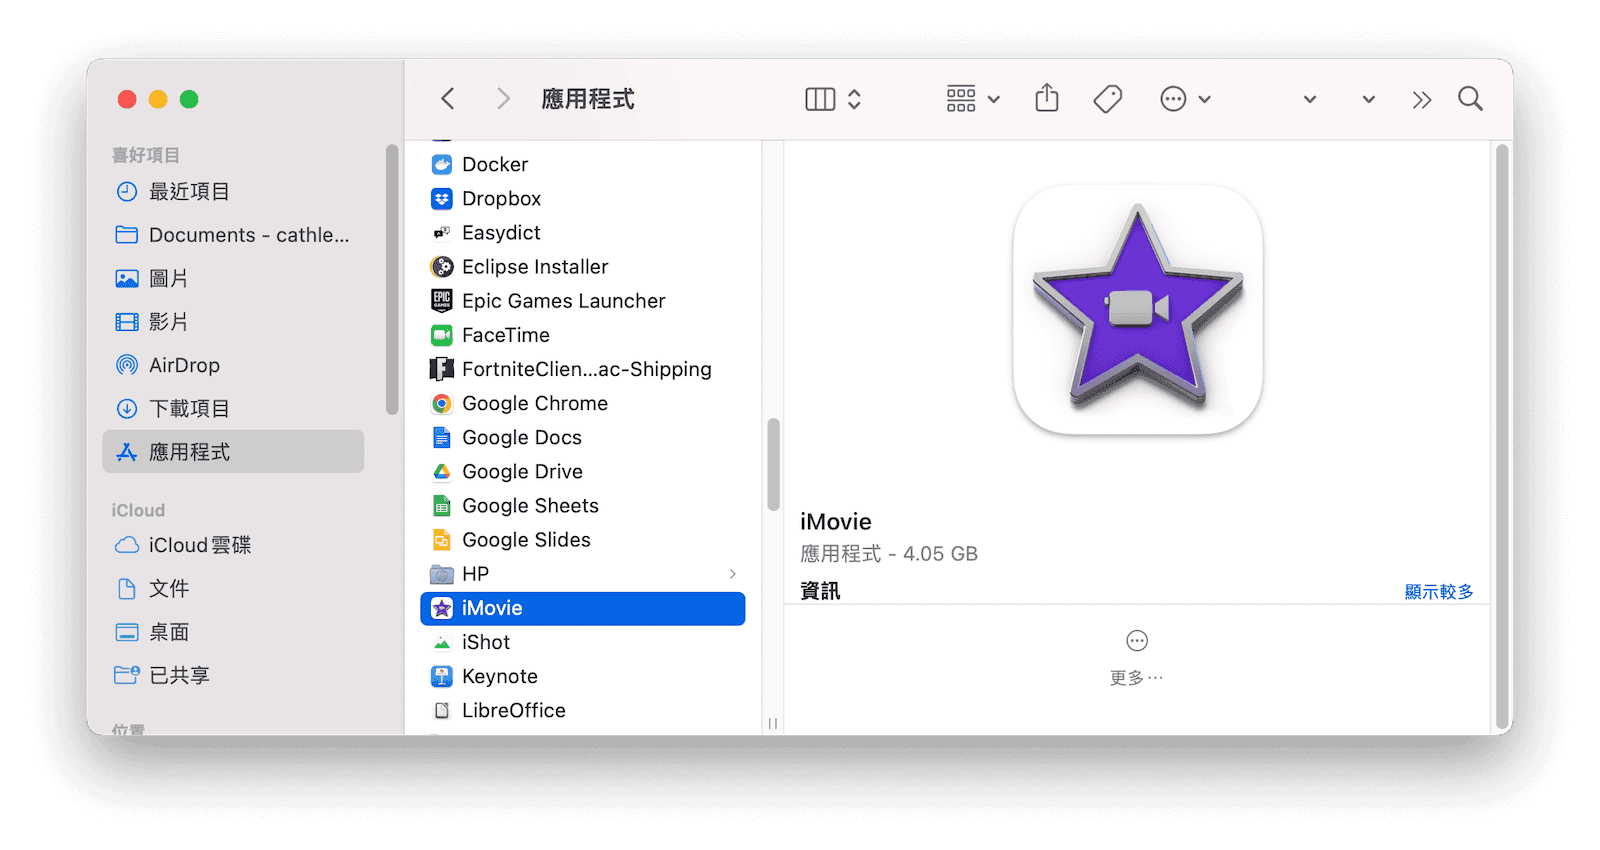Open the Group By grid dropdown
The height and width of the screenshot is (850, 1600).
[x=973, y=99]
